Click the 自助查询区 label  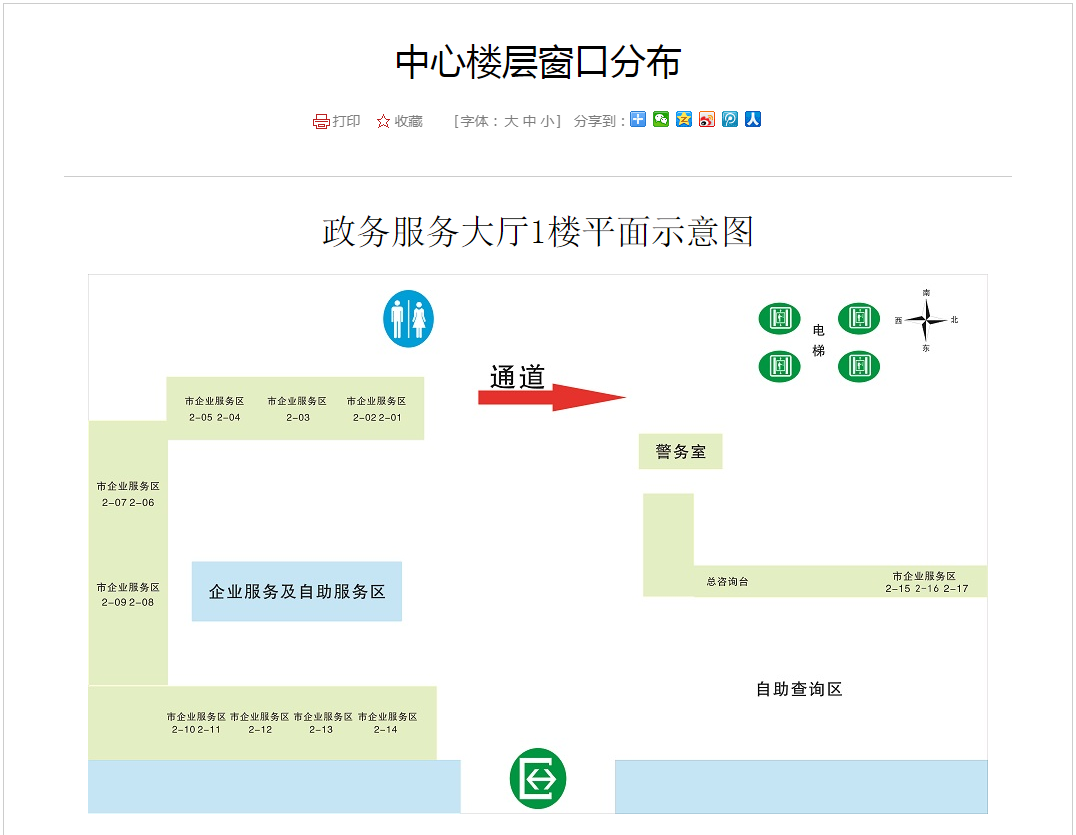point(799,689)
